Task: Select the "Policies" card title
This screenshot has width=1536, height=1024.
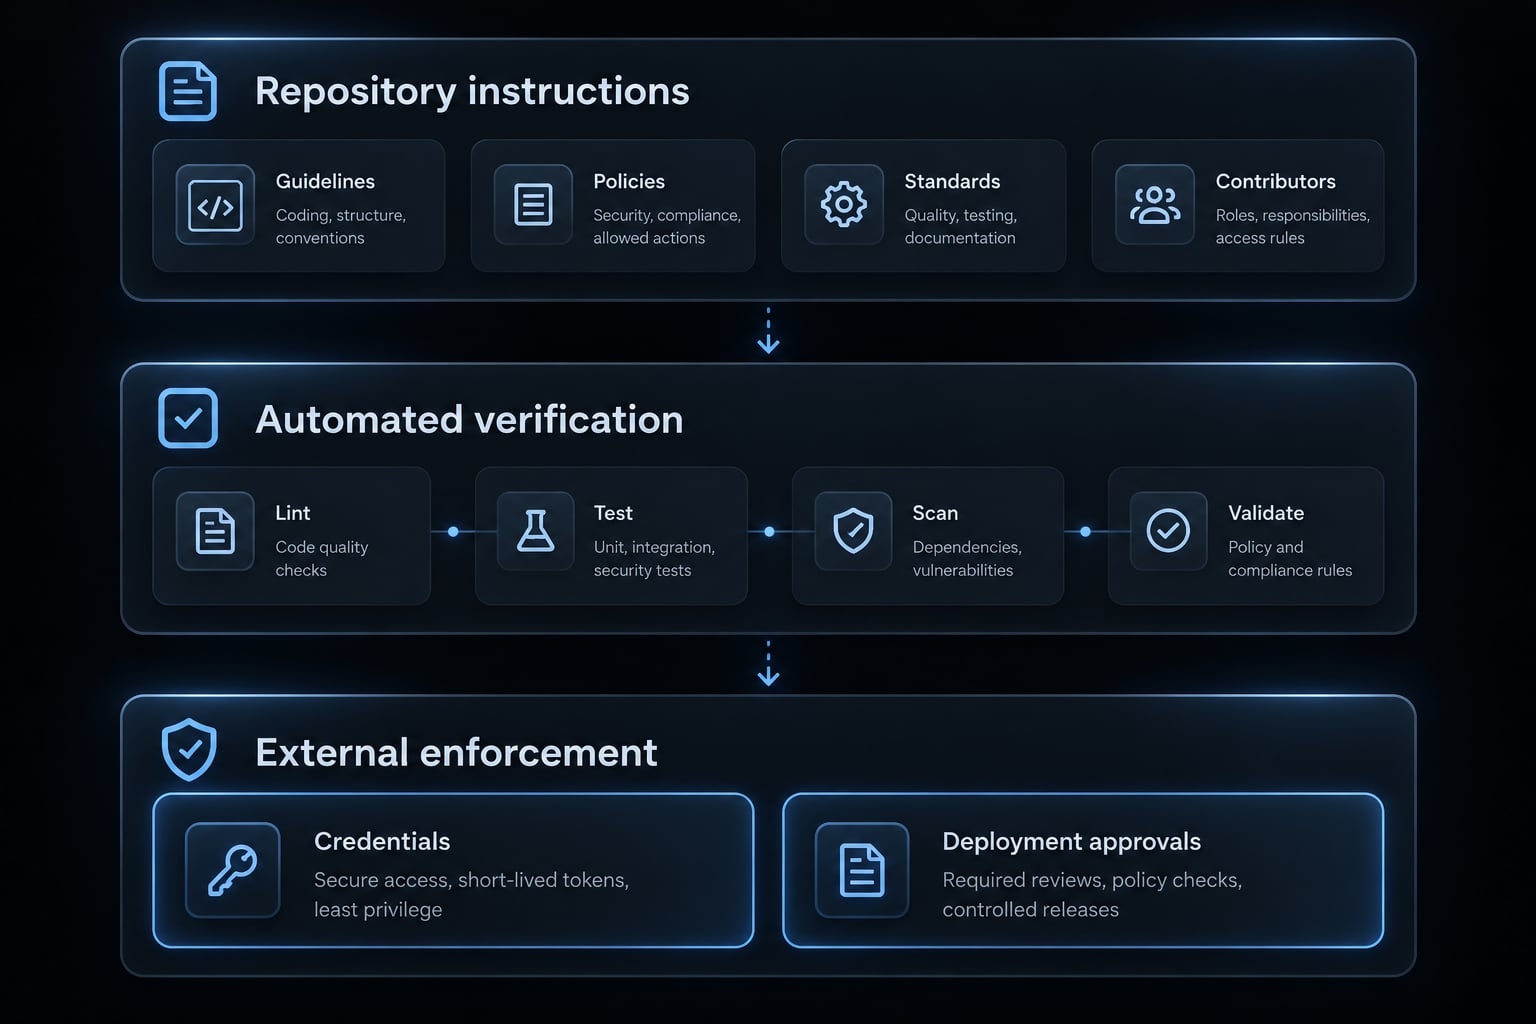Action: (629, 181)
